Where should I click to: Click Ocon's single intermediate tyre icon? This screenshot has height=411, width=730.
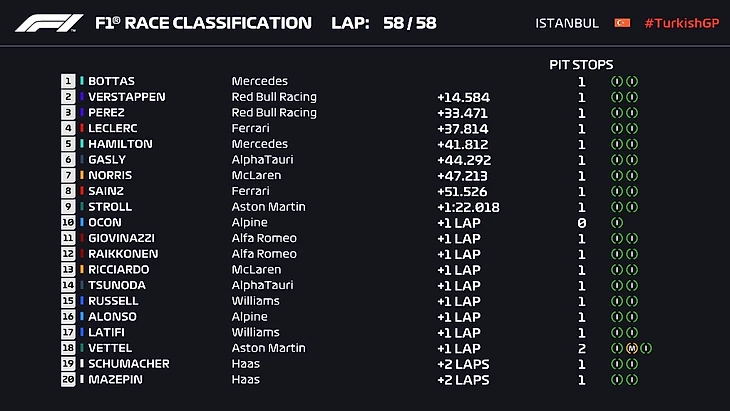(617, 223)
